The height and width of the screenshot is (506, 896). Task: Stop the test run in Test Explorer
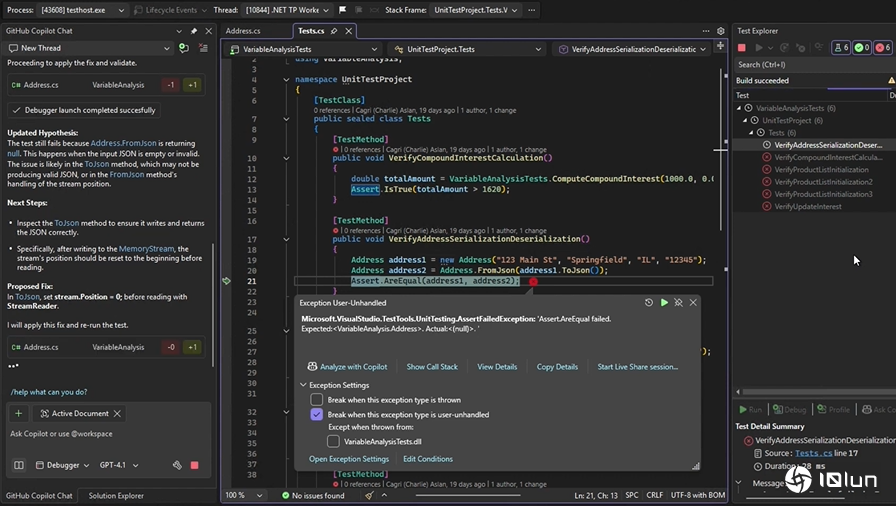742,47
